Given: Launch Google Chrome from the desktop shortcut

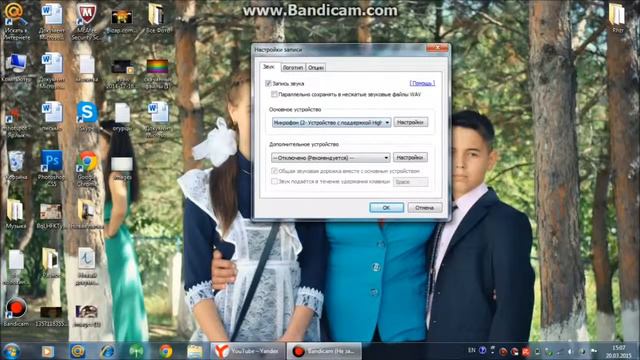Looking at the screenshot, I should point(87,168).
